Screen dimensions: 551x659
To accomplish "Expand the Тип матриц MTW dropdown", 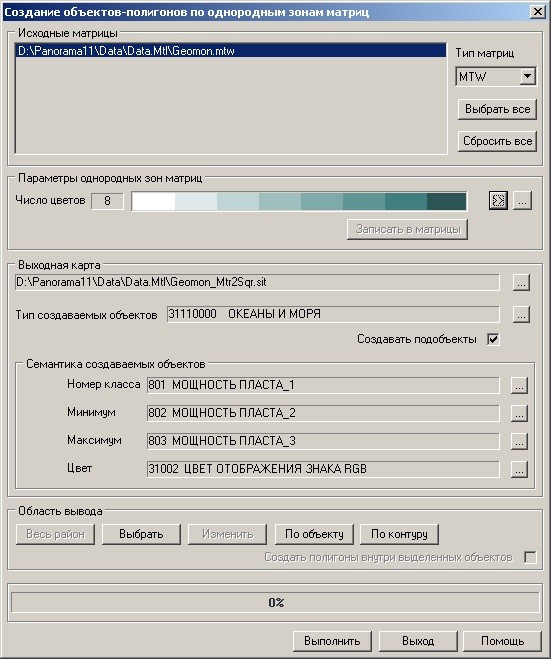I will pos(527,77).
